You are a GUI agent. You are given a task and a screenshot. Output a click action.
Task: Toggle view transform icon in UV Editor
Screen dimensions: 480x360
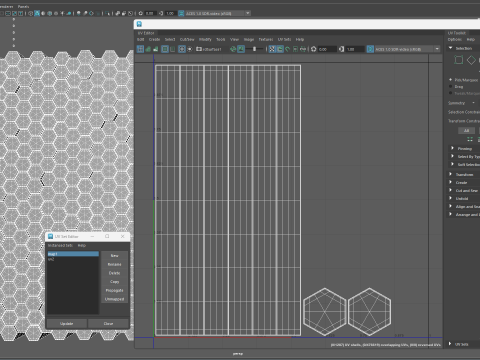click(370, 49)
